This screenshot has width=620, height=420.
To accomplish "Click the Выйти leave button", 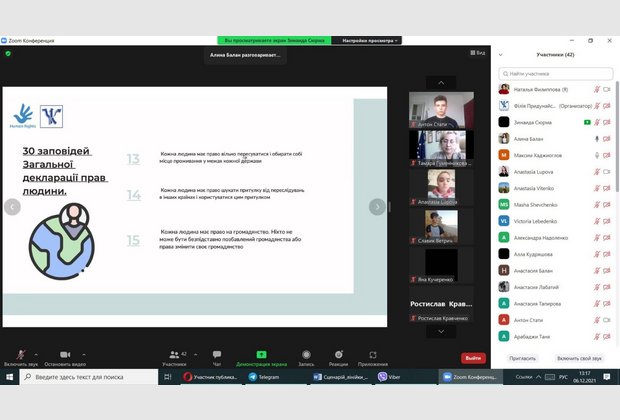I will coord(473,358).
